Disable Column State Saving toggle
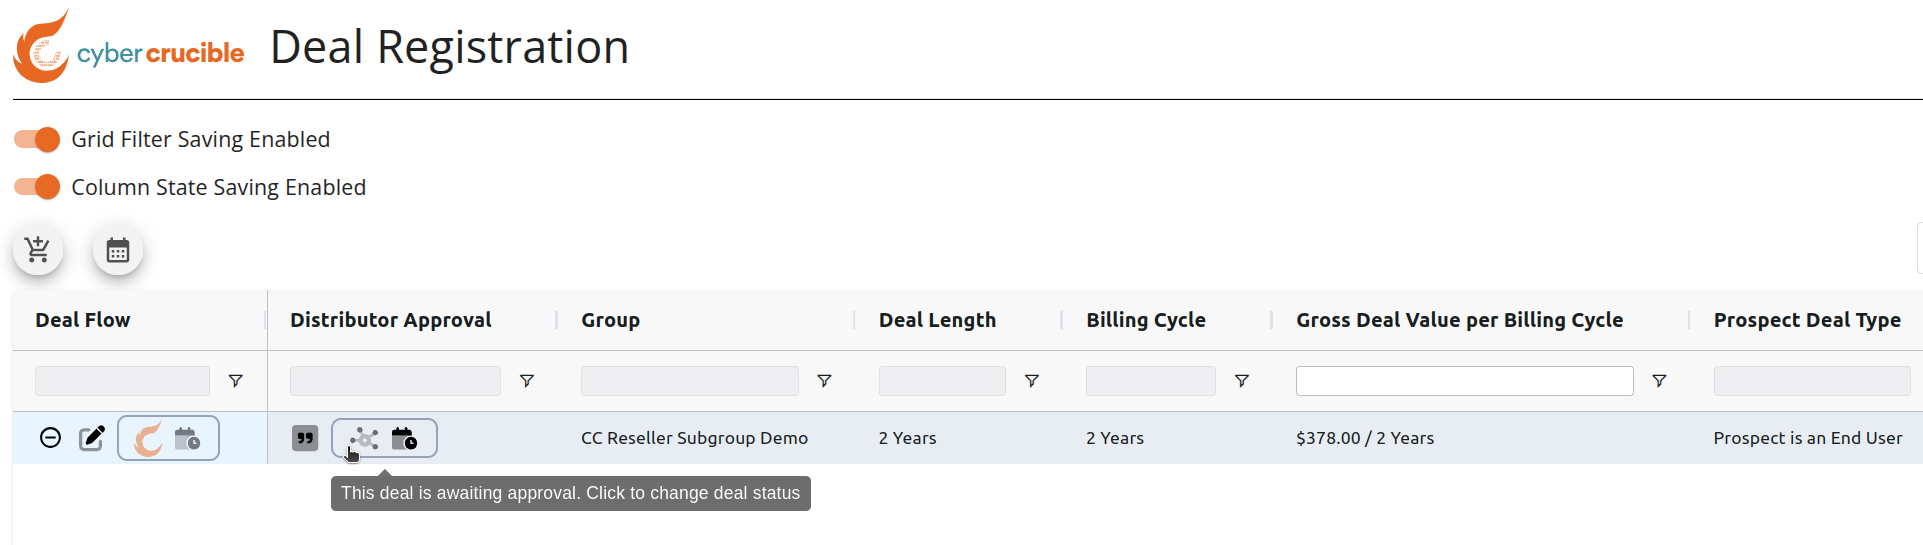1923x545 pixels. pos(37,187)
